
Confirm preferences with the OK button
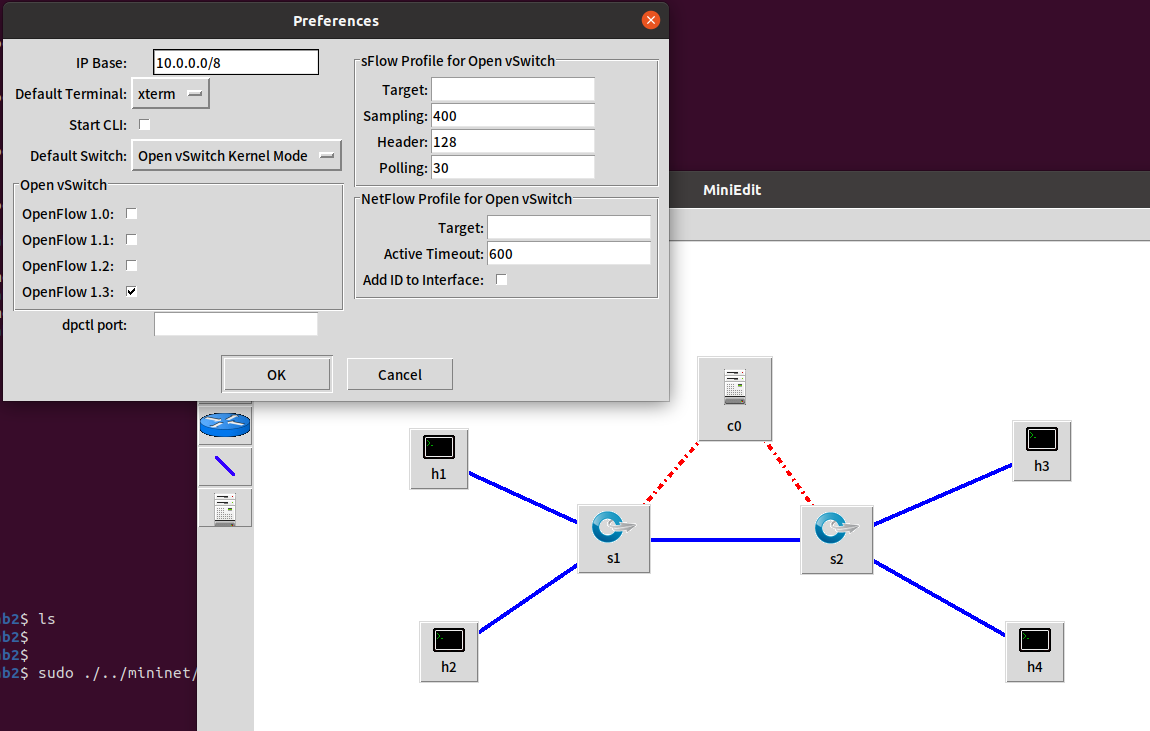point(276,375)
